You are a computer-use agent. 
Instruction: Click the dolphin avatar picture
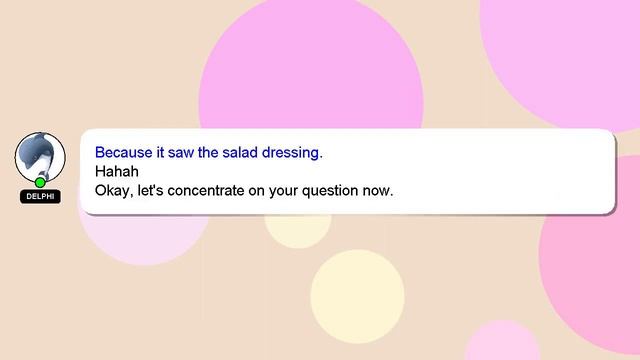click(x=40, y=157)
